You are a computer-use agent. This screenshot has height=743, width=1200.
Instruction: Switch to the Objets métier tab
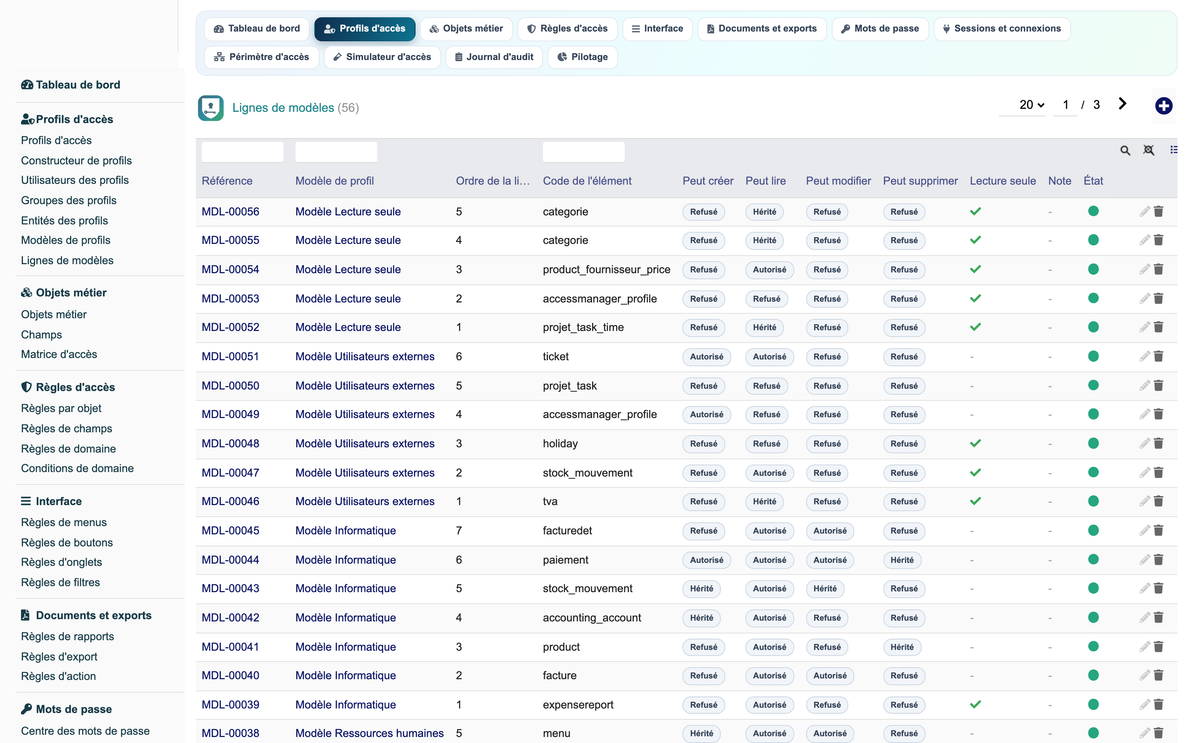pyautogui.click(x=467, y=29)
